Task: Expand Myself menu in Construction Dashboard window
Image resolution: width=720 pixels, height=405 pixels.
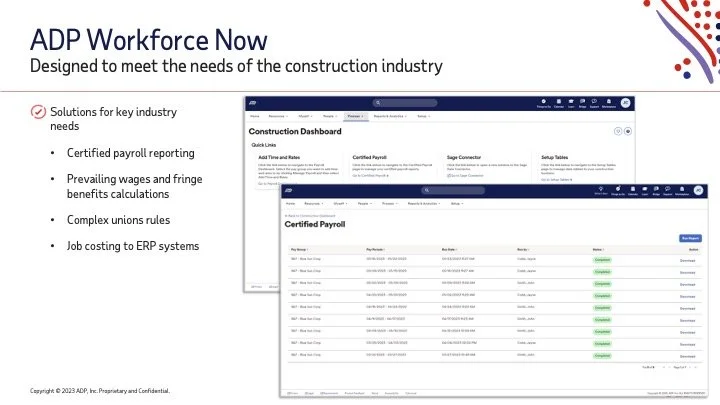Action: [305, 116]
